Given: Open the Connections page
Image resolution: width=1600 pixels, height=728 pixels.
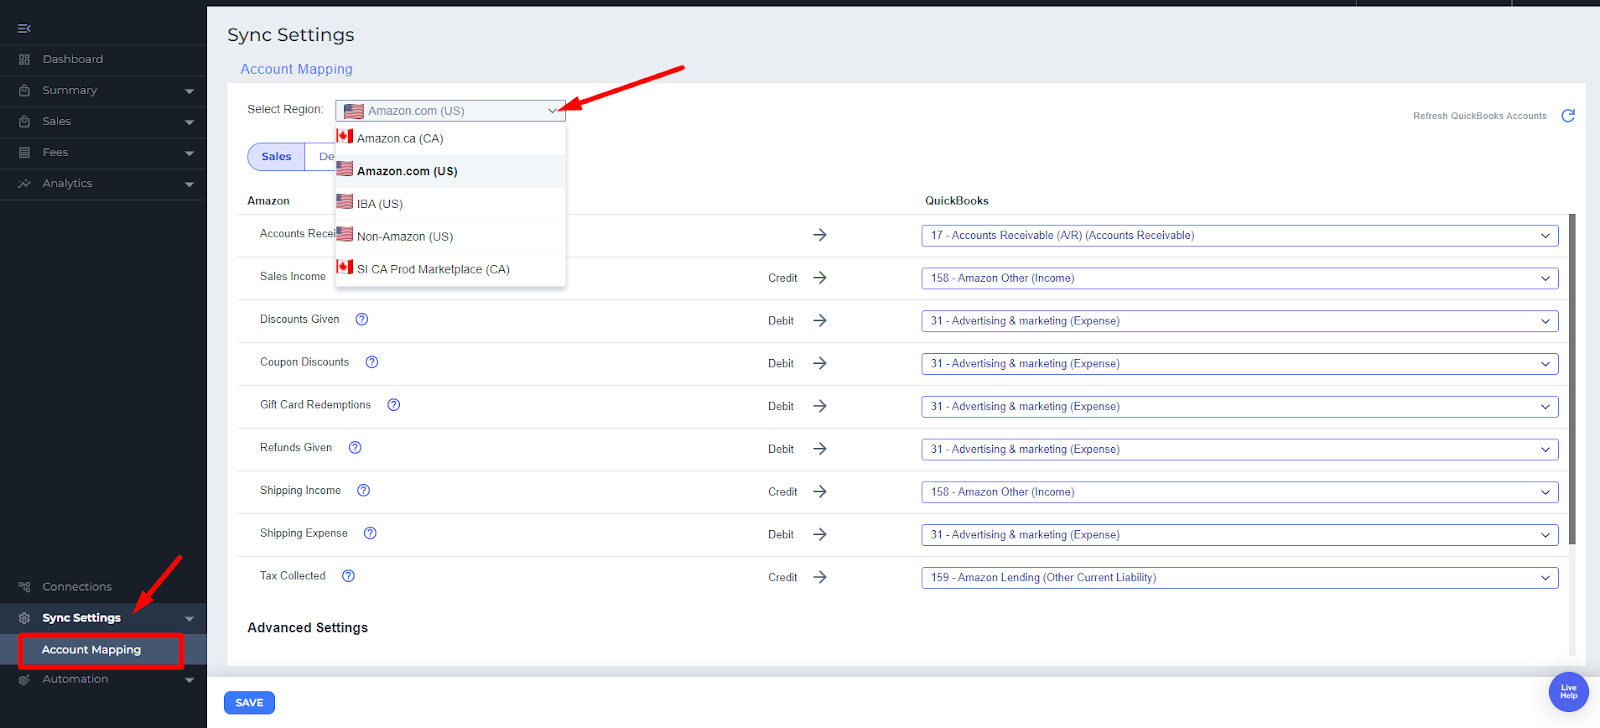Looking at the screenshot, I should click(x=77, y=587).
